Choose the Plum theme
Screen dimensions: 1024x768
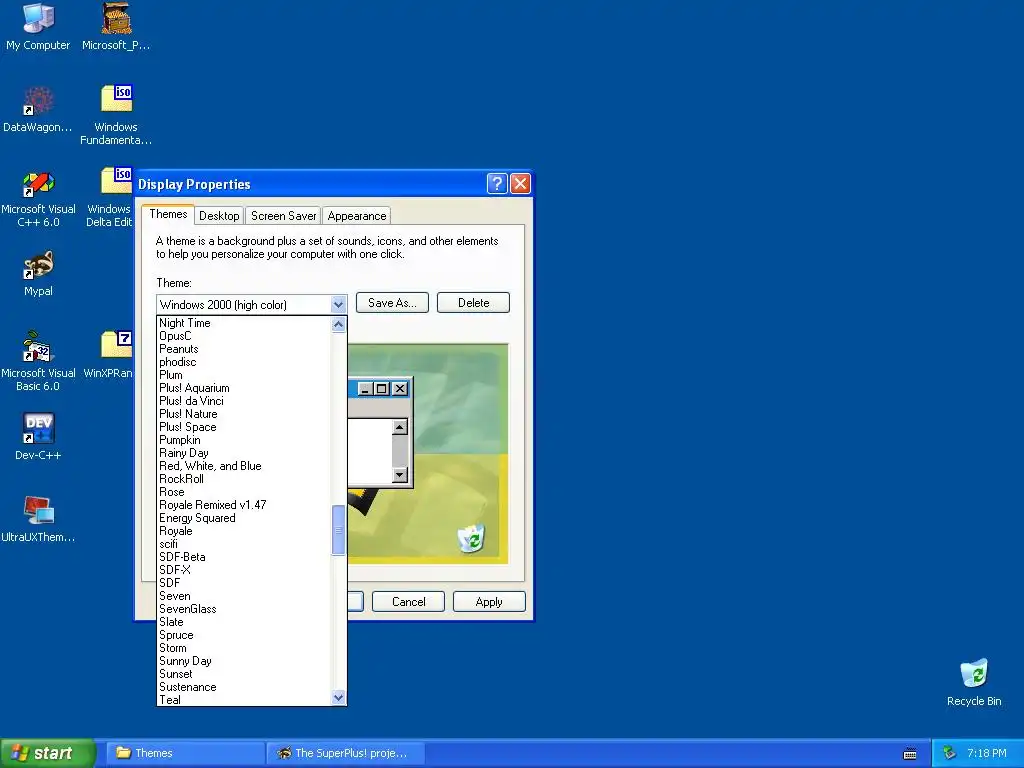point(245,375)
